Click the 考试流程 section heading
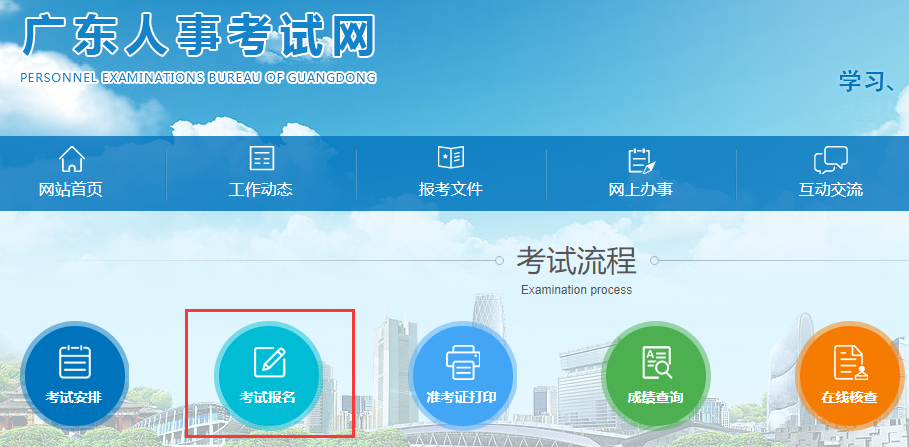The image size is (909, 447). [x=576, y=261]
